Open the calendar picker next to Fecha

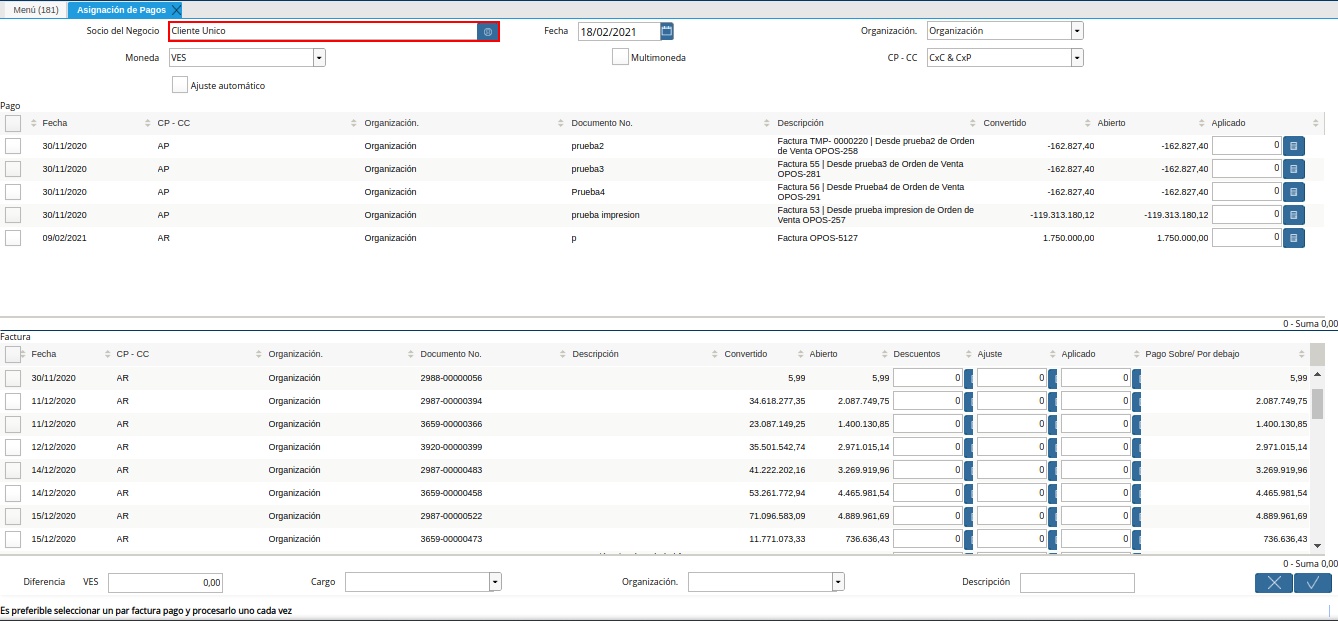667,31
